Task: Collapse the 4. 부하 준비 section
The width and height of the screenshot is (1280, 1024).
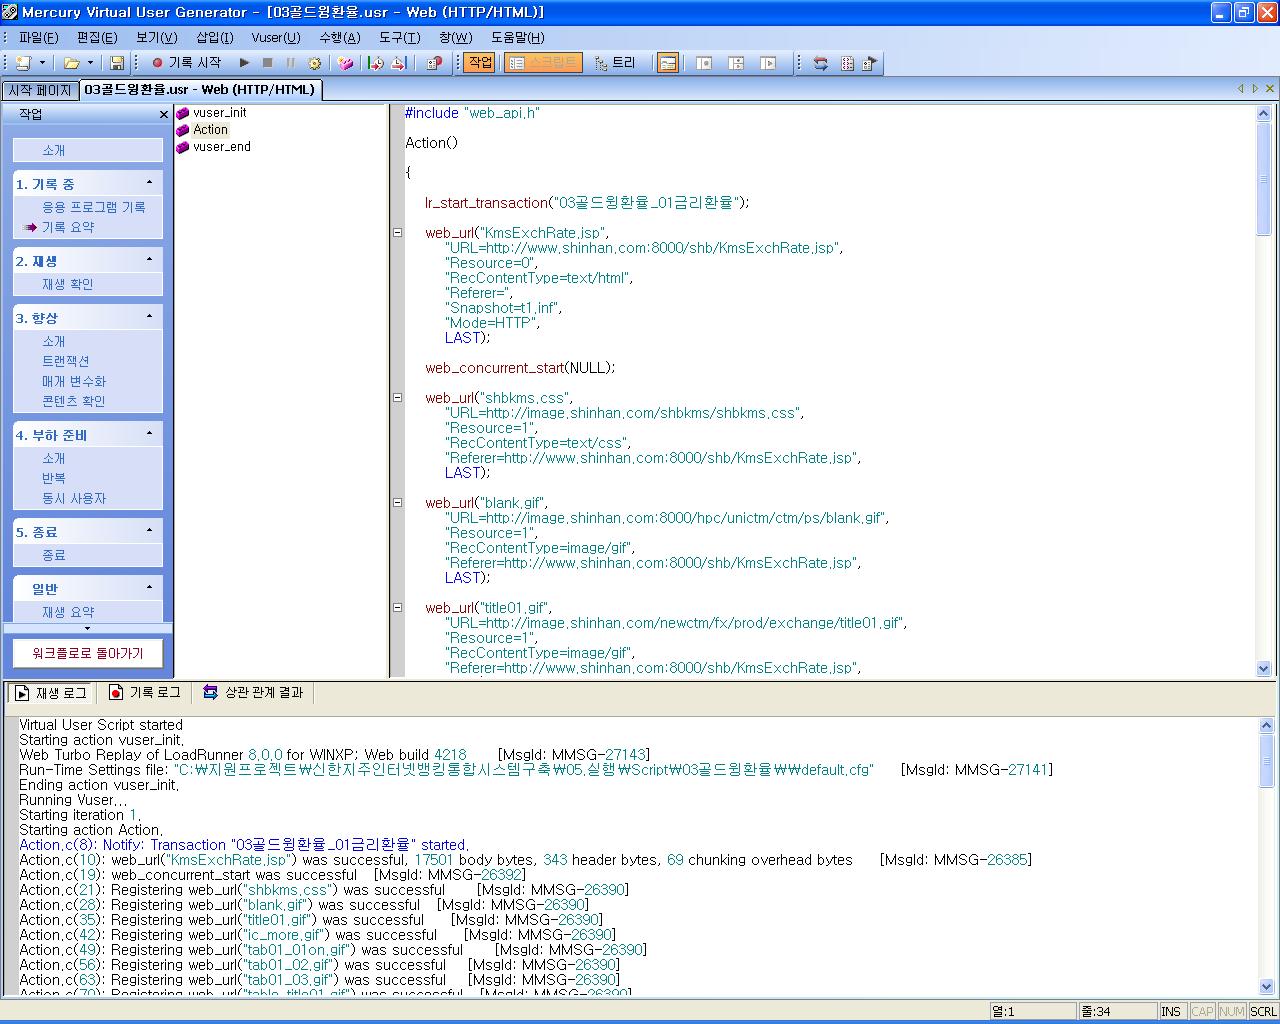Action: pos(150,434)
